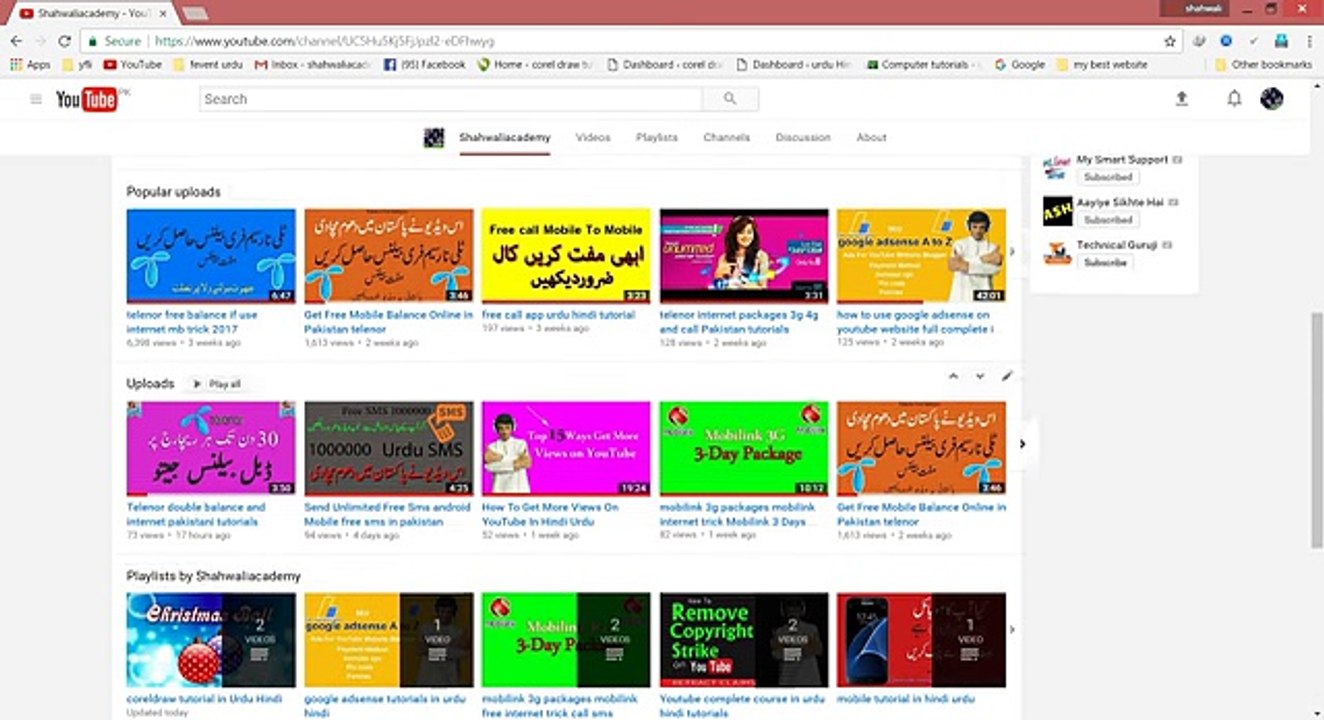Open the Apps shortcut in bookmarks bar
The image size is (1324, 720).
[30, 64]
